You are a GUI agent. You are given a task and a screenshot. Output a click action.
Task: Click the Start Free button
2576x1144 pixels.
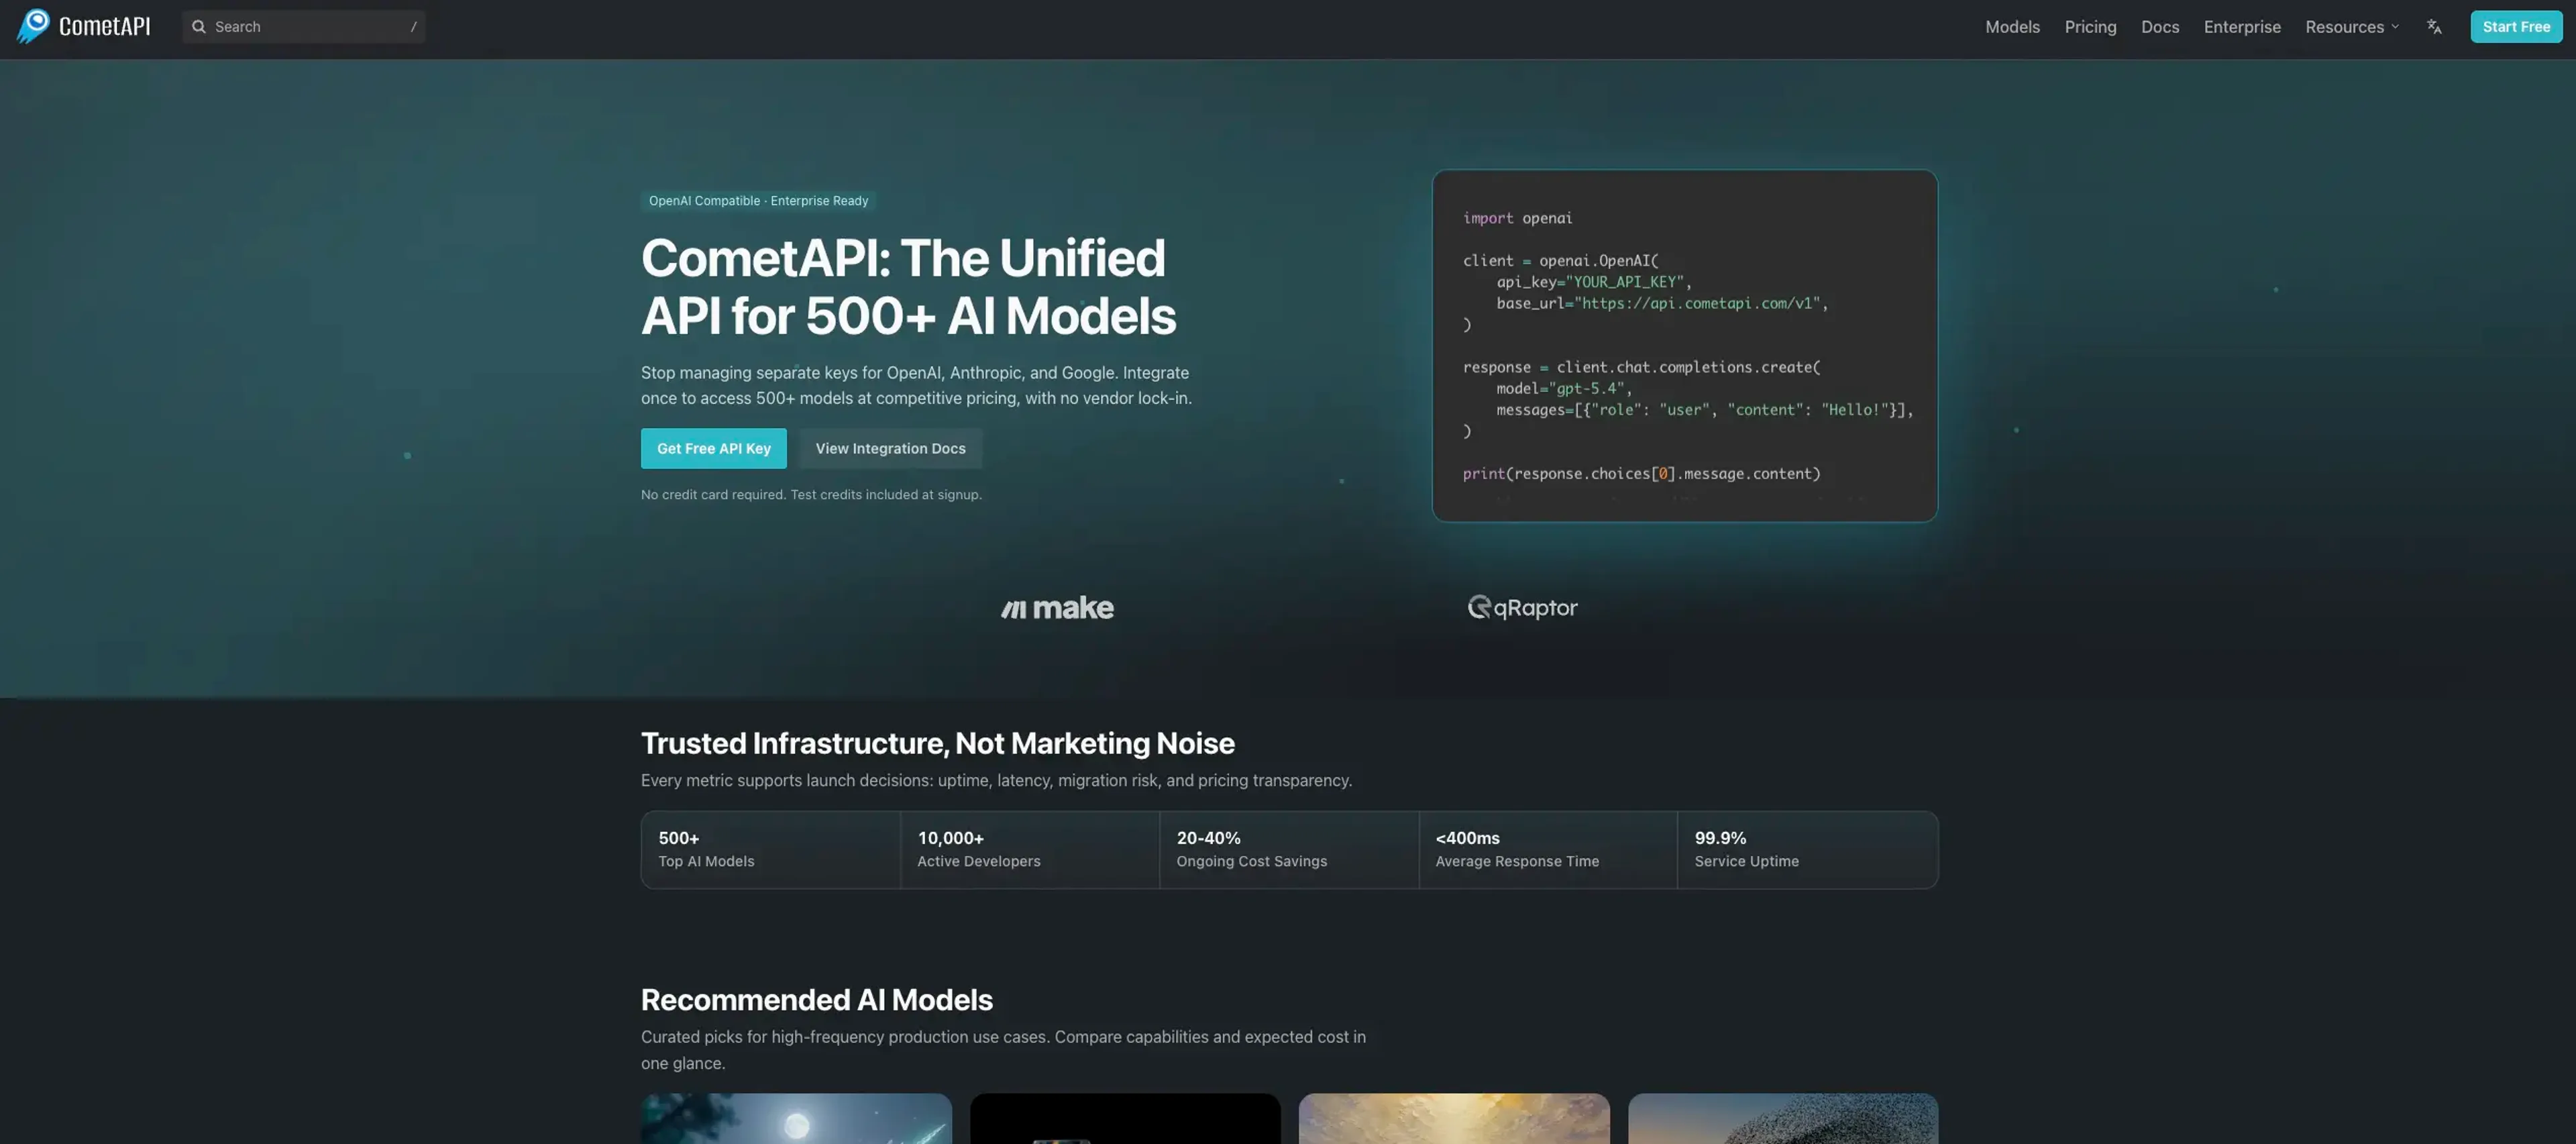tap(2516, 26)
